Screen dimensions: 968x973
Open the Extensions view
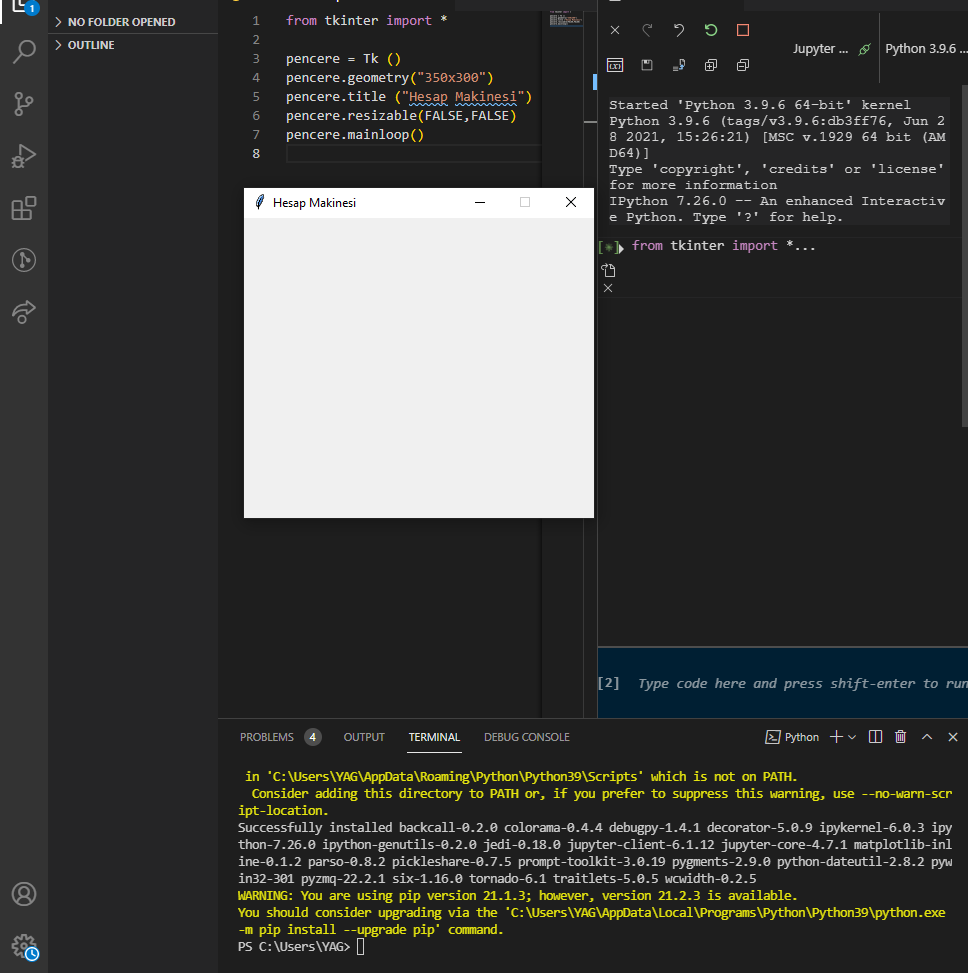point(24,208)
